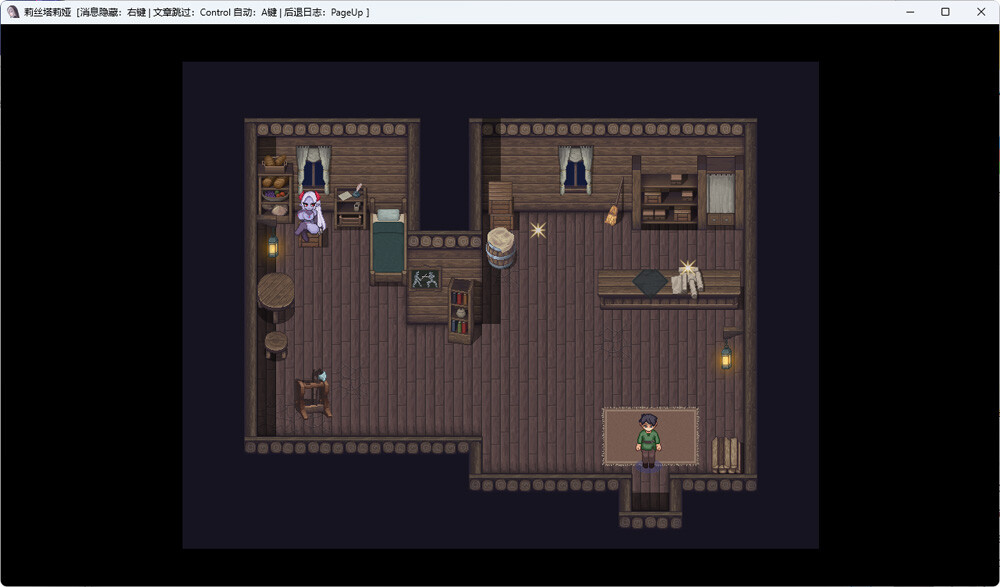Check the sack-covered barrel

[x=501, y=248]
